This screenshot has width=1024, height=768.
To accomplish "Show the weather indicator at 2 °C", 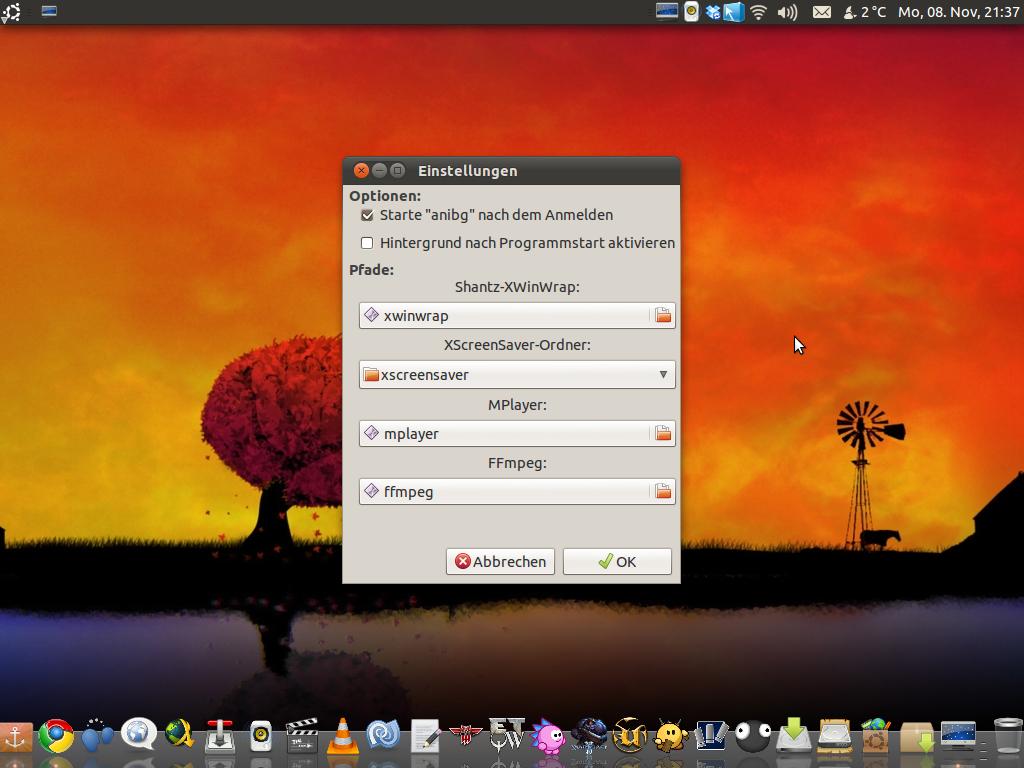I will [x=865, y=12].
